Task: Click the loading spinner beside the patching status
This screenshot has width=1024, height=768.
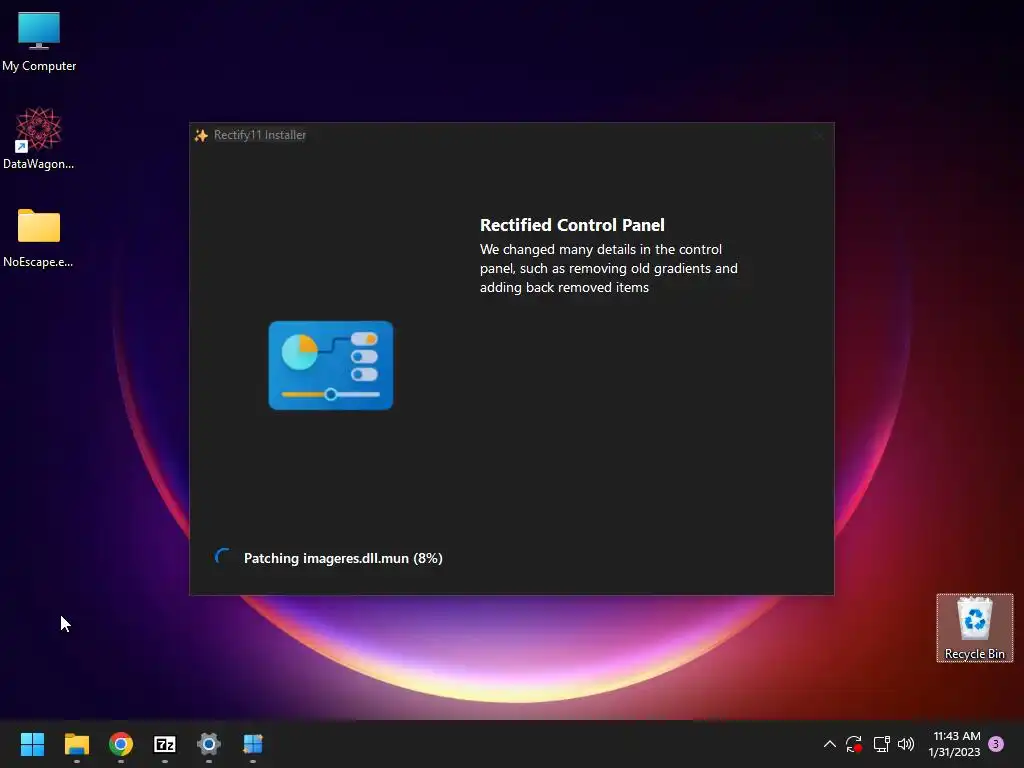Action: 223,557
